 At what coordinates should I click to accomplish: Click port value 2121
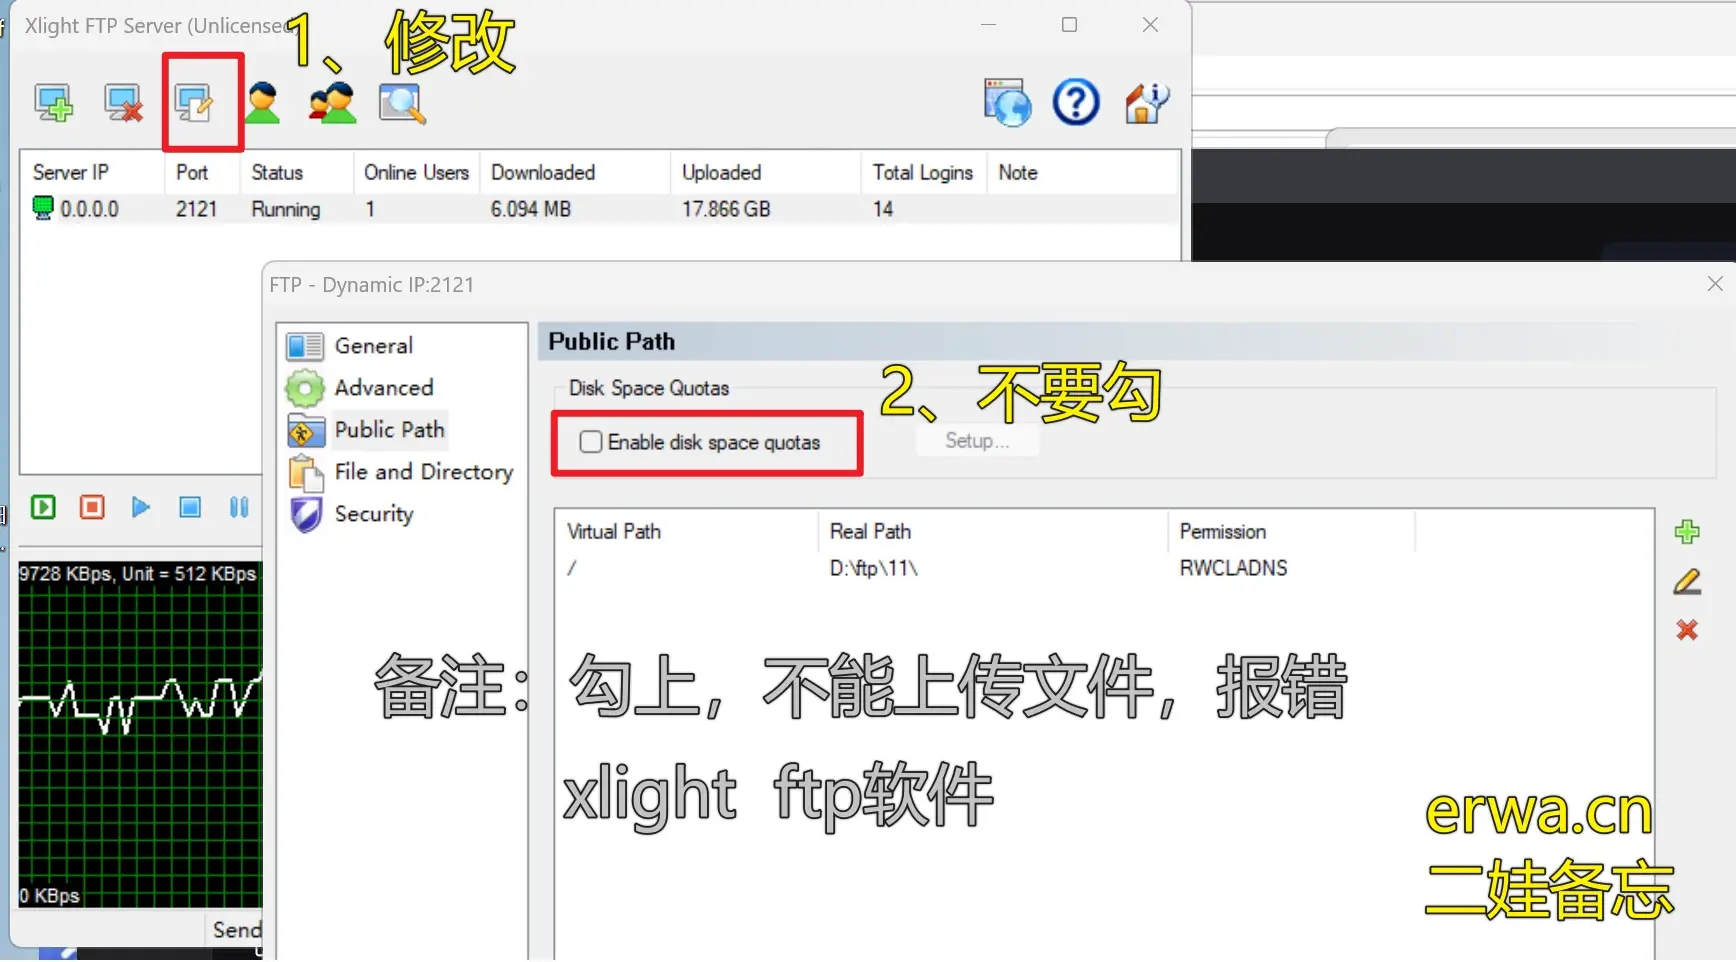(196, 209)
